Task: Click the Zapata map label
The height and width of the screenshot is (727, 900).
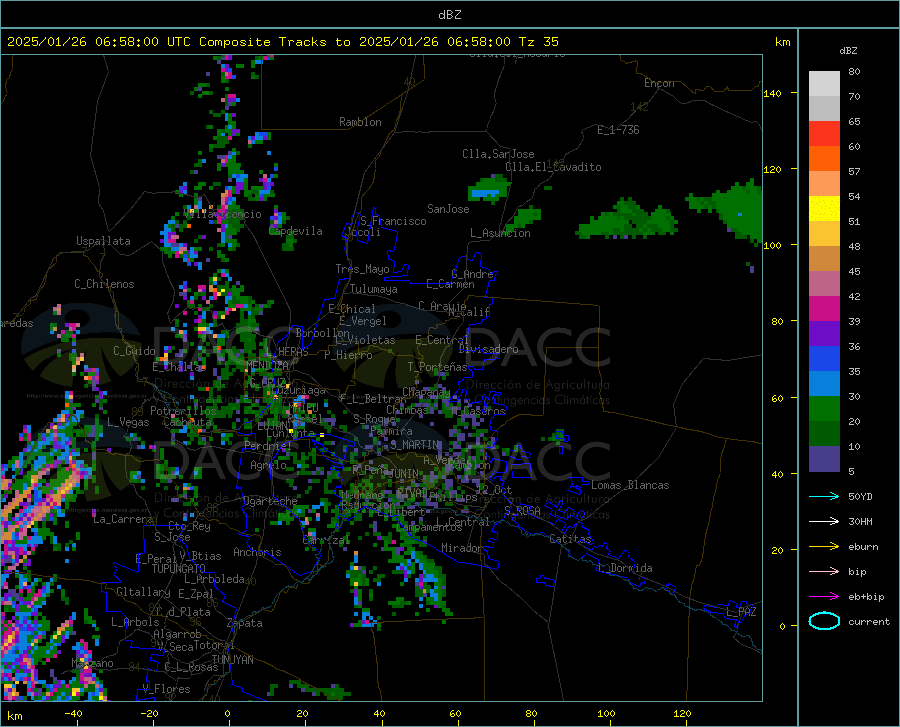Action: coord(245,623)
